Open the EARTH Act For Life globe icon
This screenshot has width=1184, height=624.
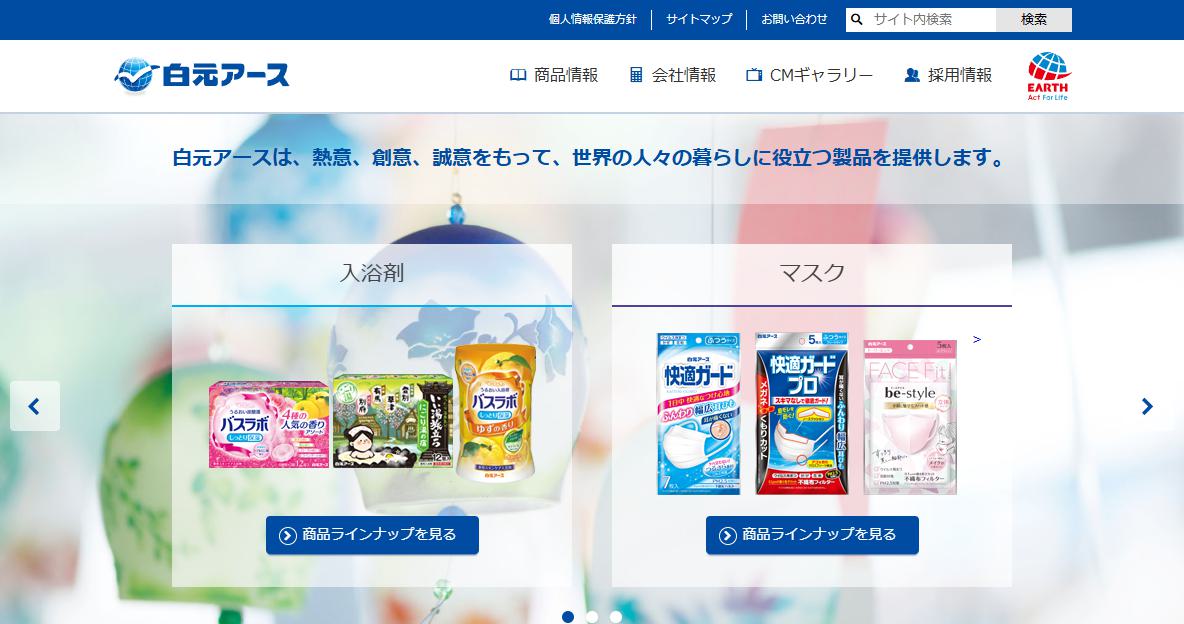(x=1048, y=76)
